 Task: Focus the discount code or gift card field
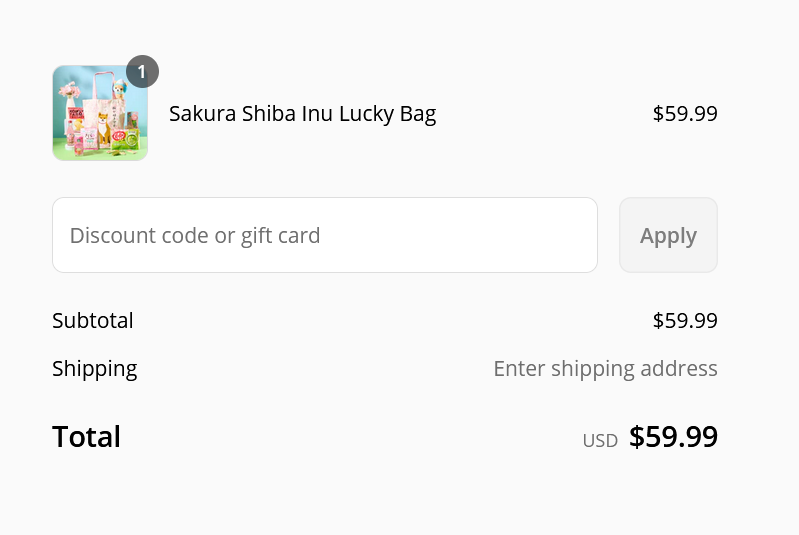[x=325, y=235]
